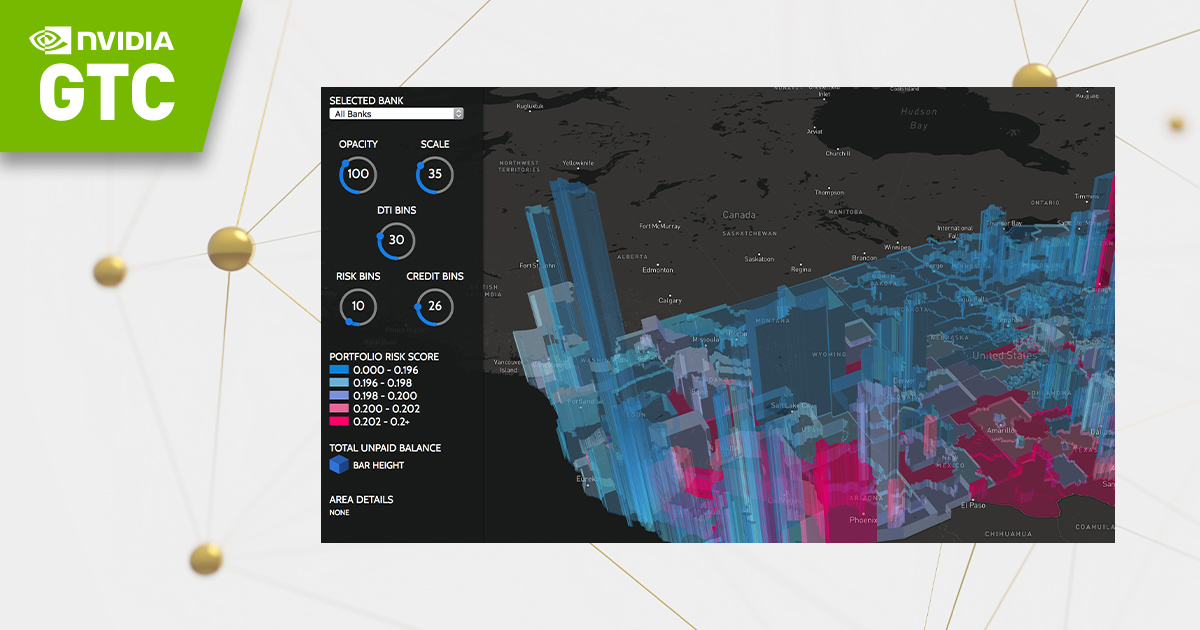Click the blue Bar Height cube icon
Image resolution: width=1200 pixels, height=630 pixels.
[338, 465]
